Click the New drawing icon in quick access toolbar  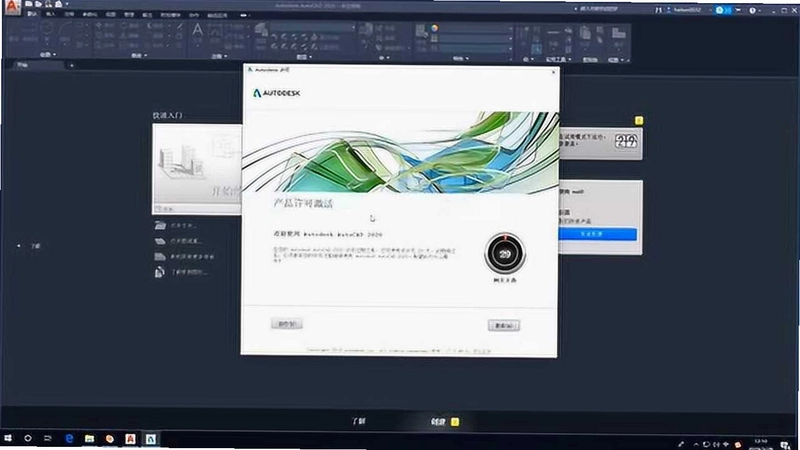pos(30,4)
